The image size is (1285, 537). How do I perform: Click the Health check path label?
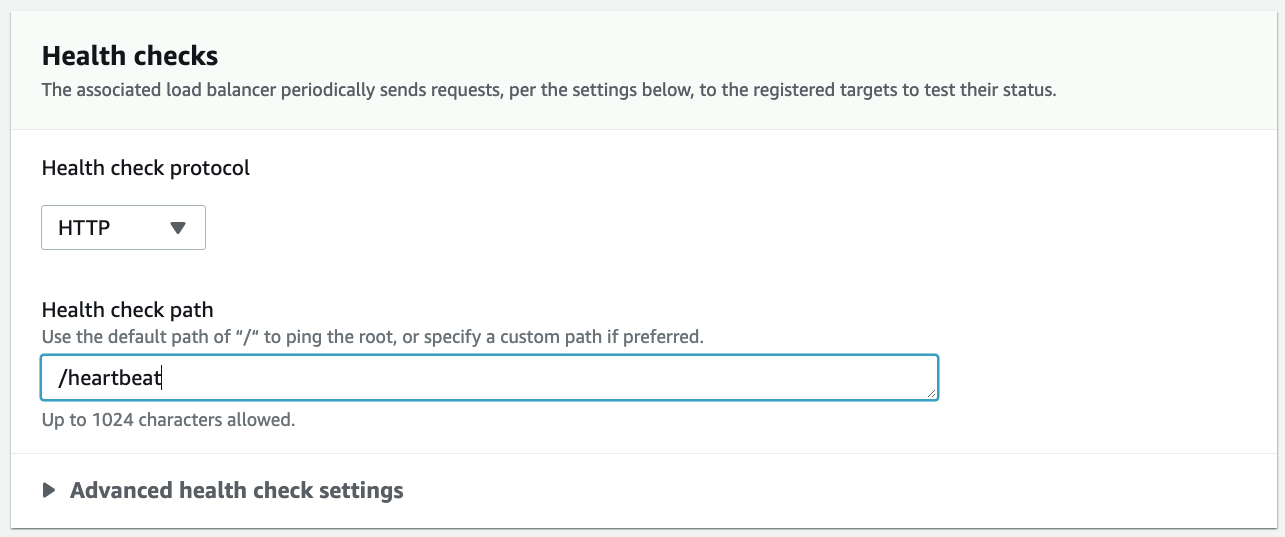click(x=128, y=310)
